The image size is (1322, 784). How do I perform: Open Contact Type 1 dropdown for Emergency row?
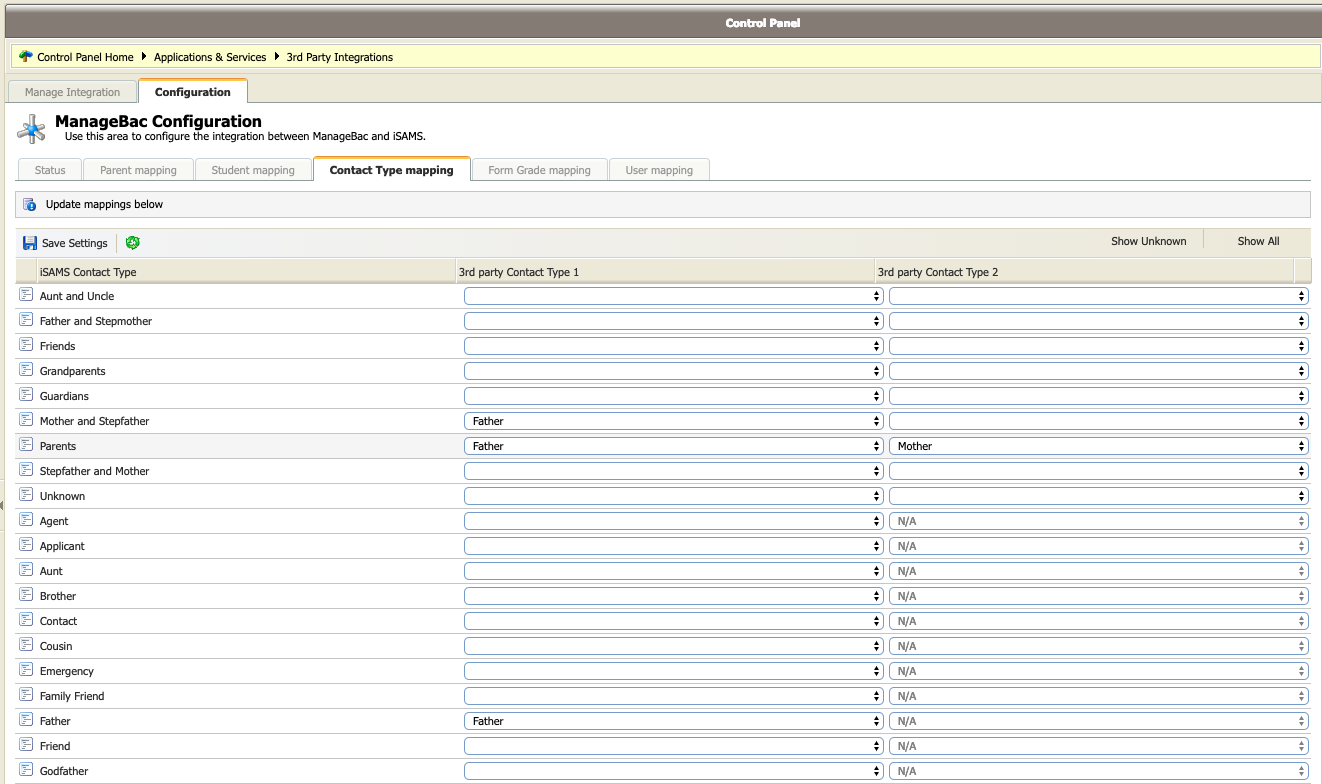click(x=673, y=671)
